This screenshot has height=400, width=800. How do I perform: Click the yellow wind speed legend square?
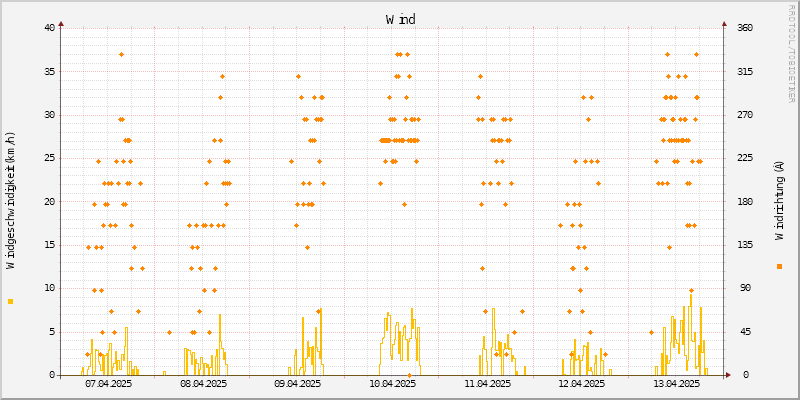[x=10, y=301]
